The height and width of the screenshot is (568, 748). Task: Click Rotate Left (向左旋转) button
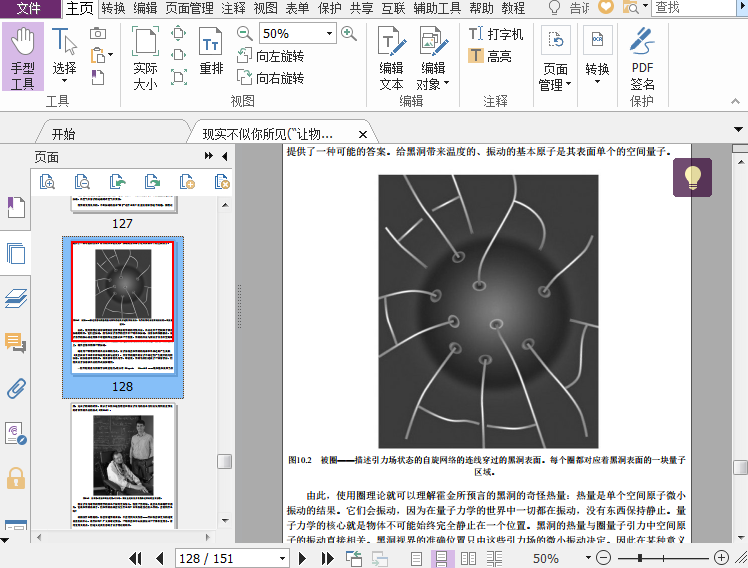tap(270, 56)
